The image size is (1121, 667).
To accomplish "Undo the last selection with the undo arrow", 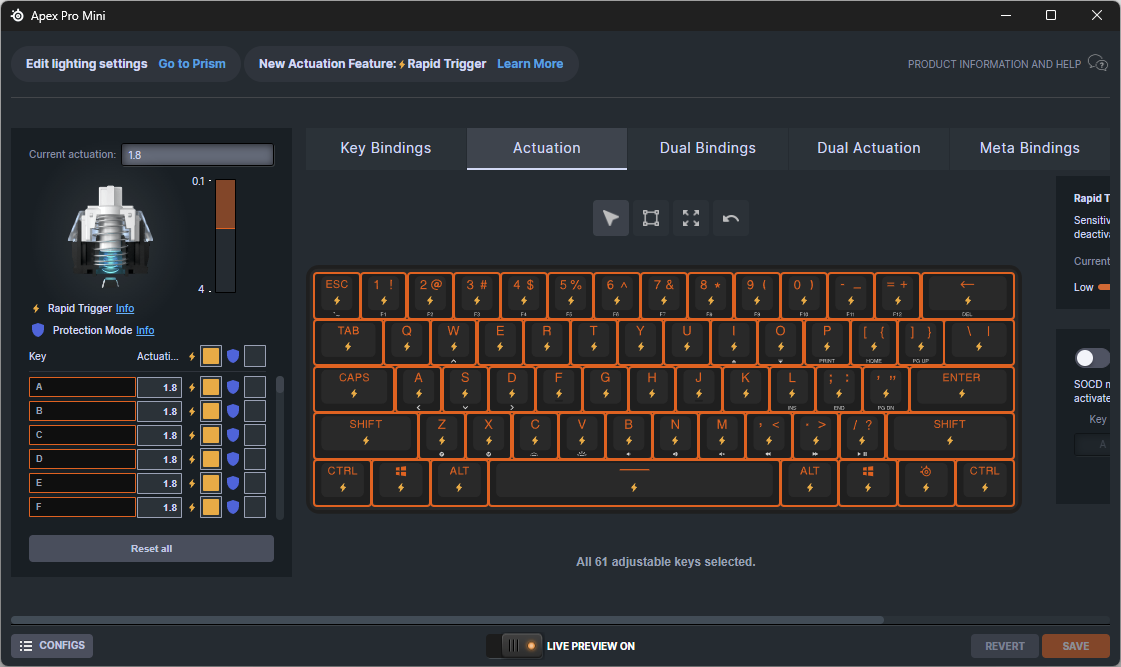I will [x=731, y=218].
